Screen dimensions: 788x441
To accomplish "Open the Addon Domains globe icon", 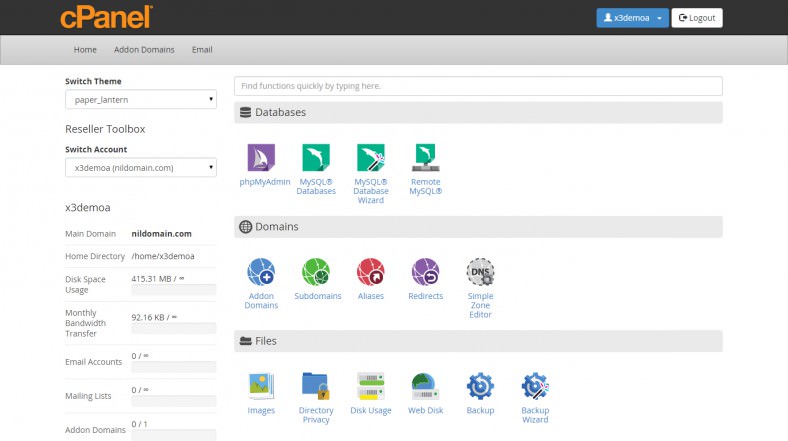I will [x=261, y=272].
